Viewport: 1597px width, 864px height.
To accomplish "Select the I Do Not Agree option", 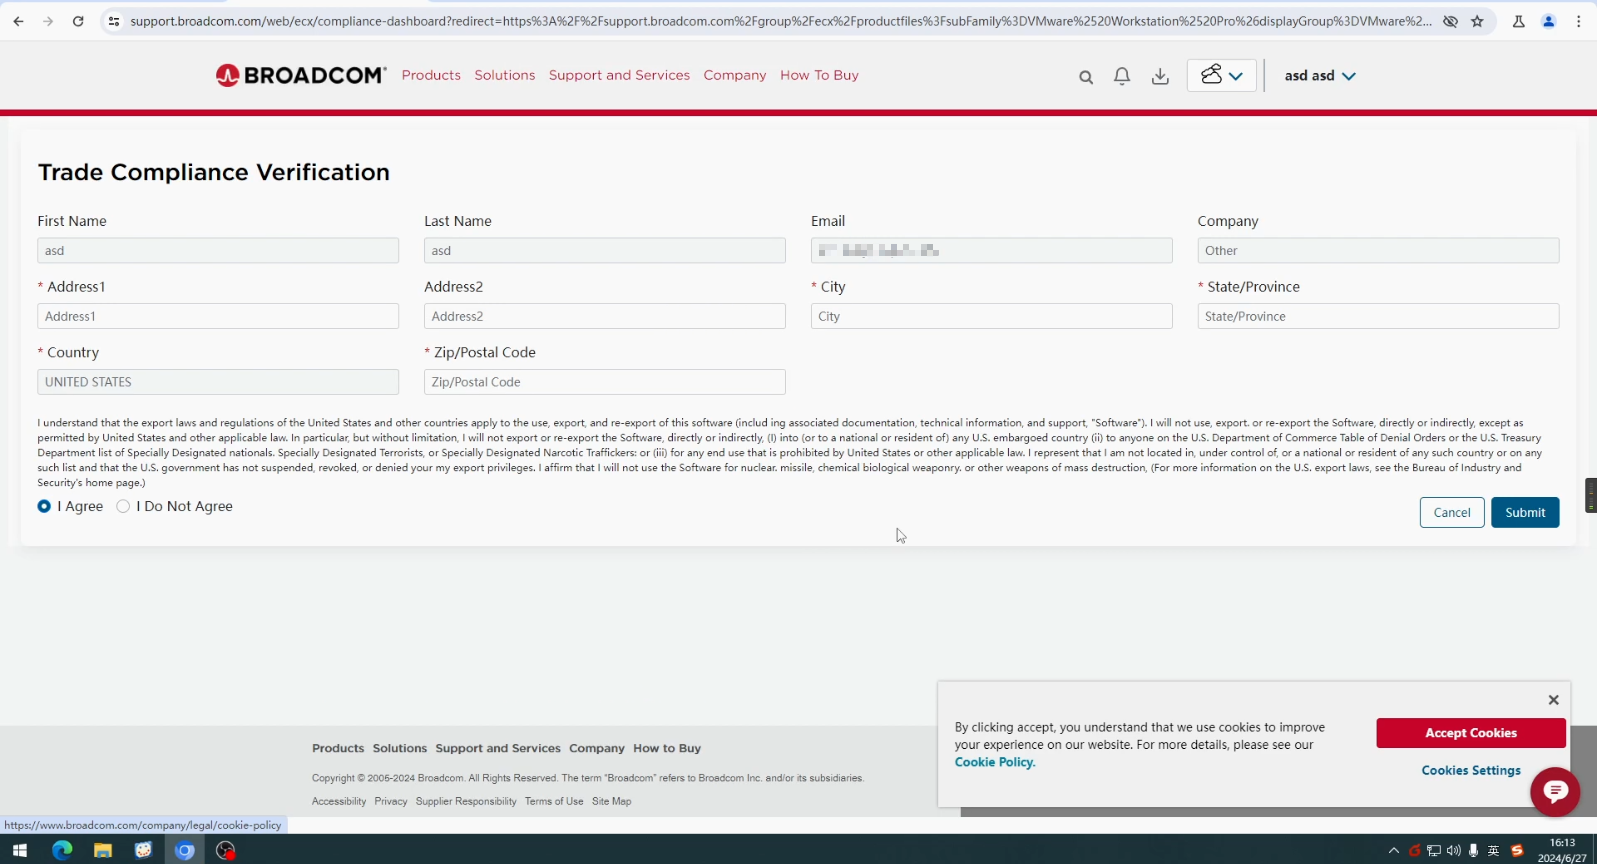I will click(123, 506).
